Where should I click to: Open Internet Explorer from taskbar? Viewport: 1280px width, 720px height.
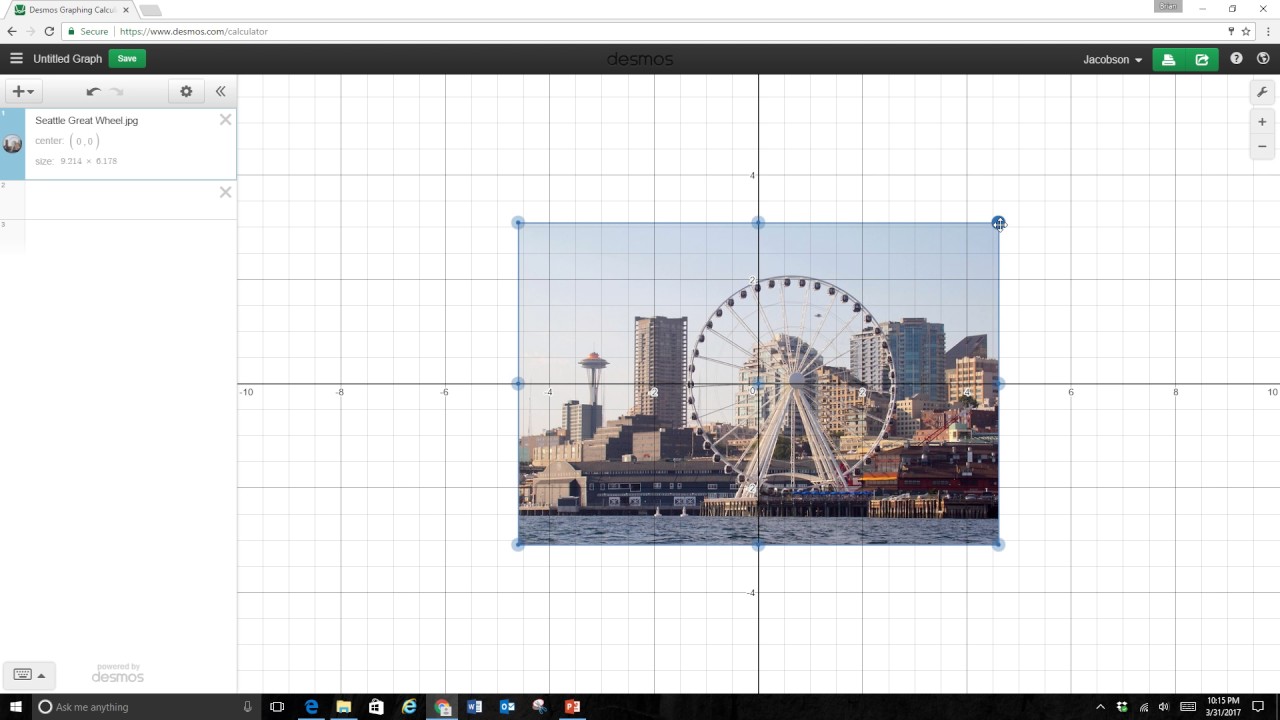(409, 707)
